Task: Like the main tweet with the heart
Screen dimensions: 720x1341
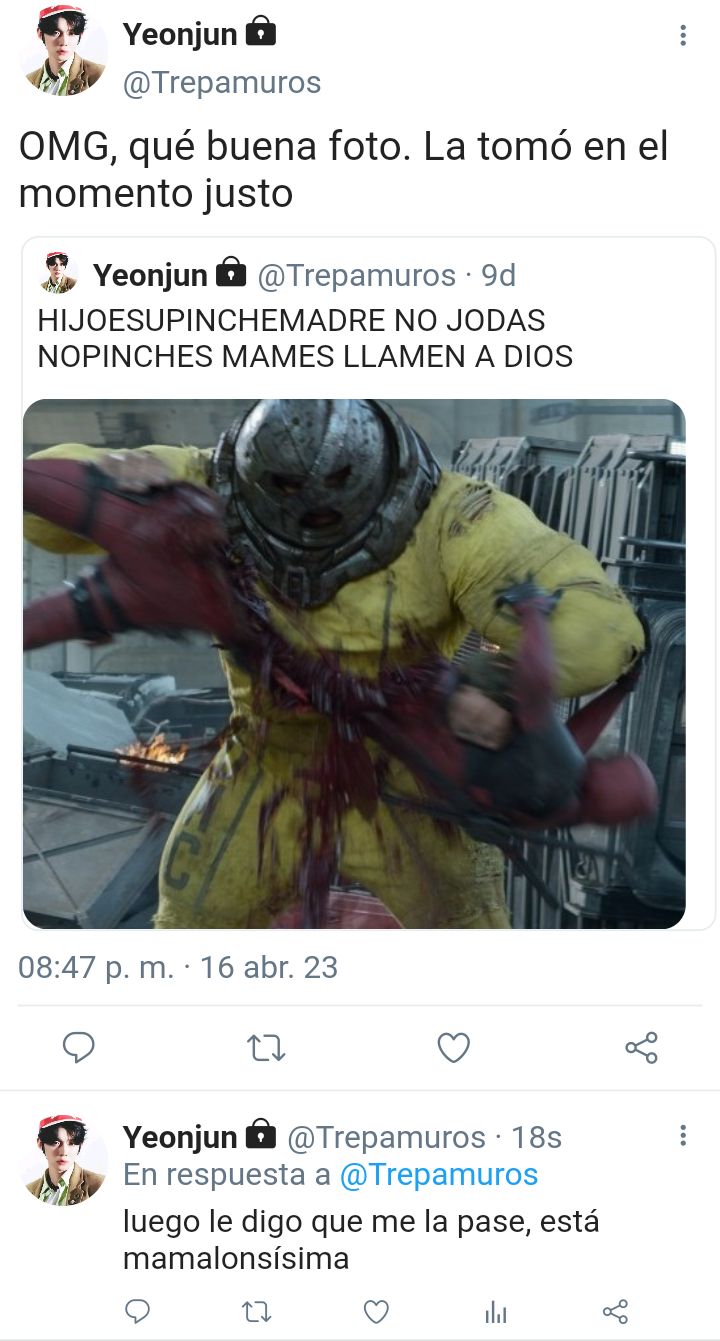Action: [454, 1047]
